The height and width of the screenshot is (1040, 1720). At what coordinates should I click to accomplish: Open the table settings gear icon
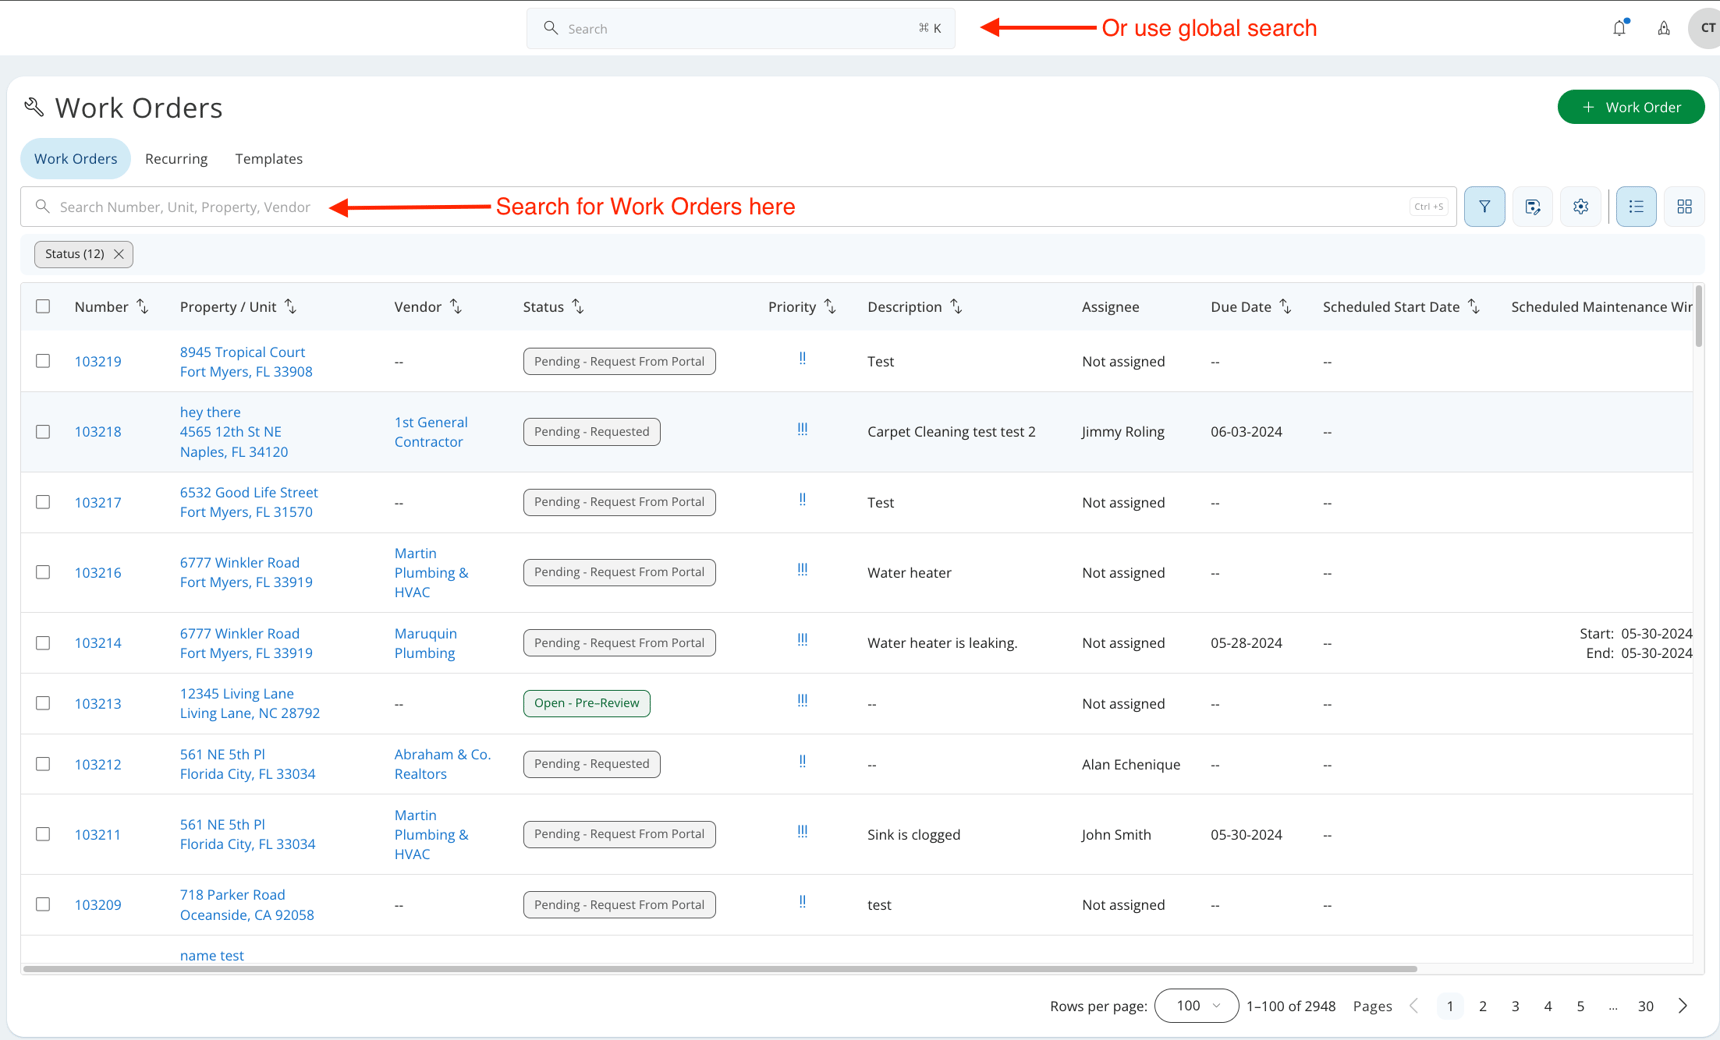[x=1580, y=206]
